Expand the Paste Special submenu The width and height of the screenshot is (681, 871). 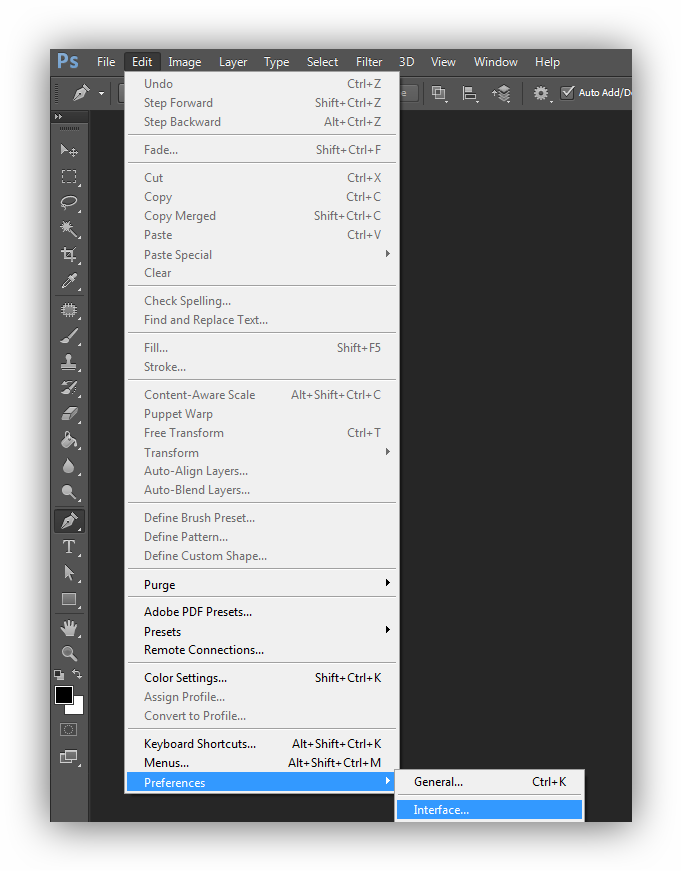tap(262, 254)
